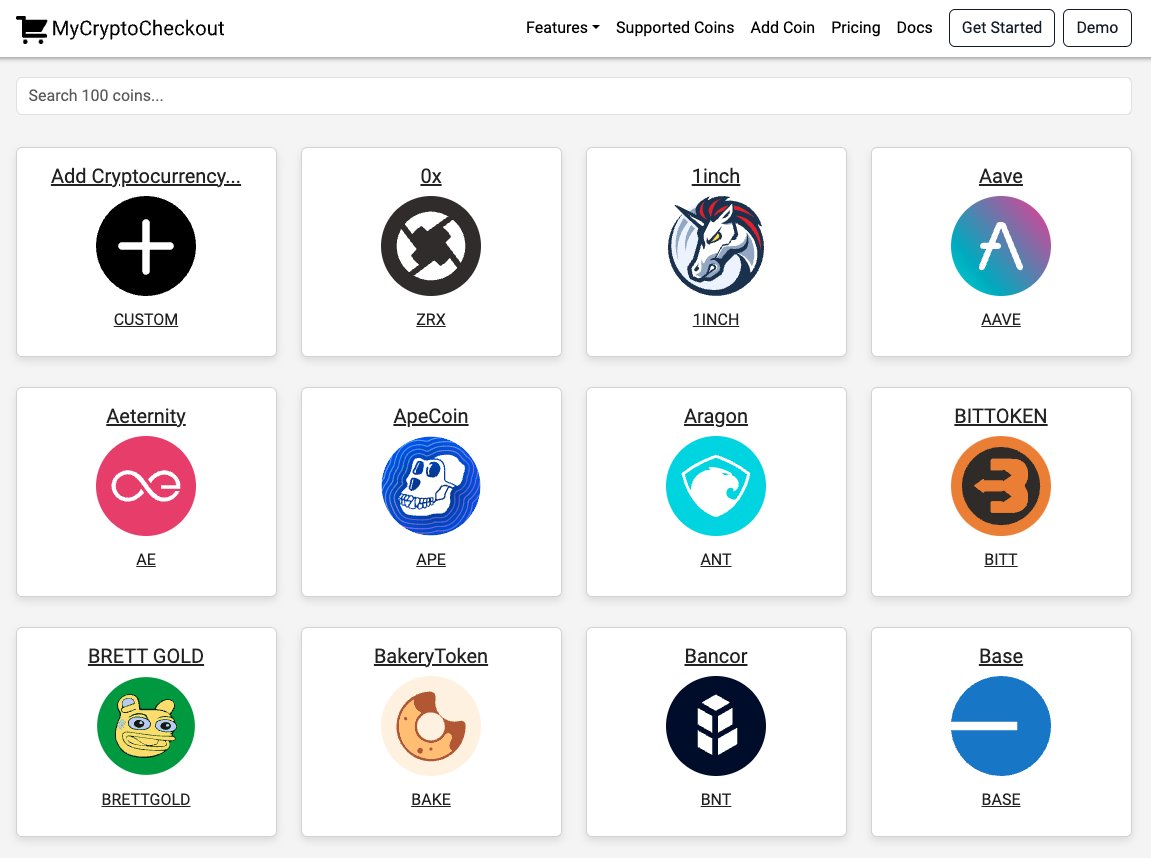Choose the dark Bancor logo icon
Image resolution: width=1151 pixels, height=858 pixels.
[716, 726]
